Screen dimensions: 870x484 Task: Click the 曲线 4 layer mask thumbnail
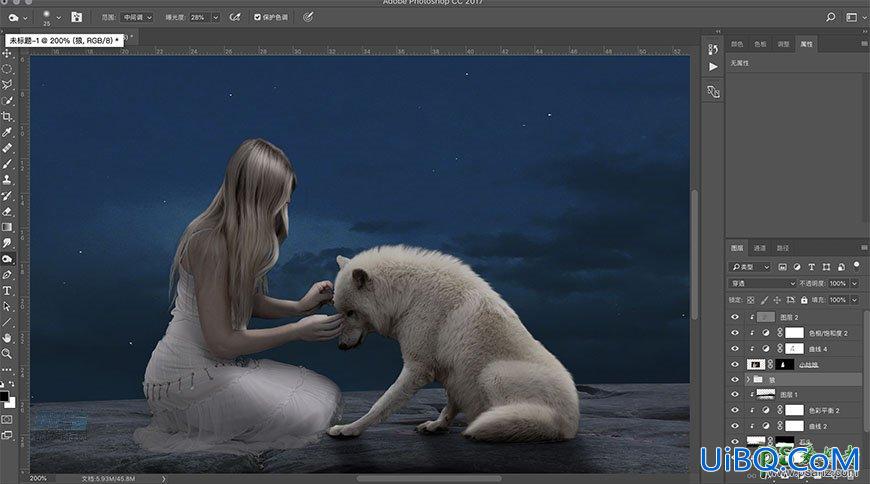(795, 349)
